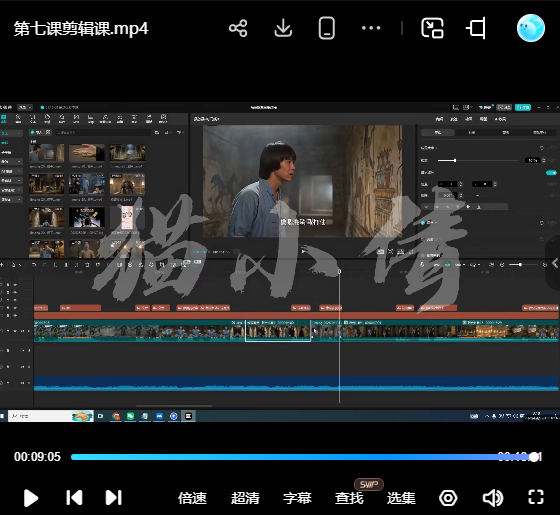Click the active editor app icon on taskbar
560x515 pixels.
[188, 416]
